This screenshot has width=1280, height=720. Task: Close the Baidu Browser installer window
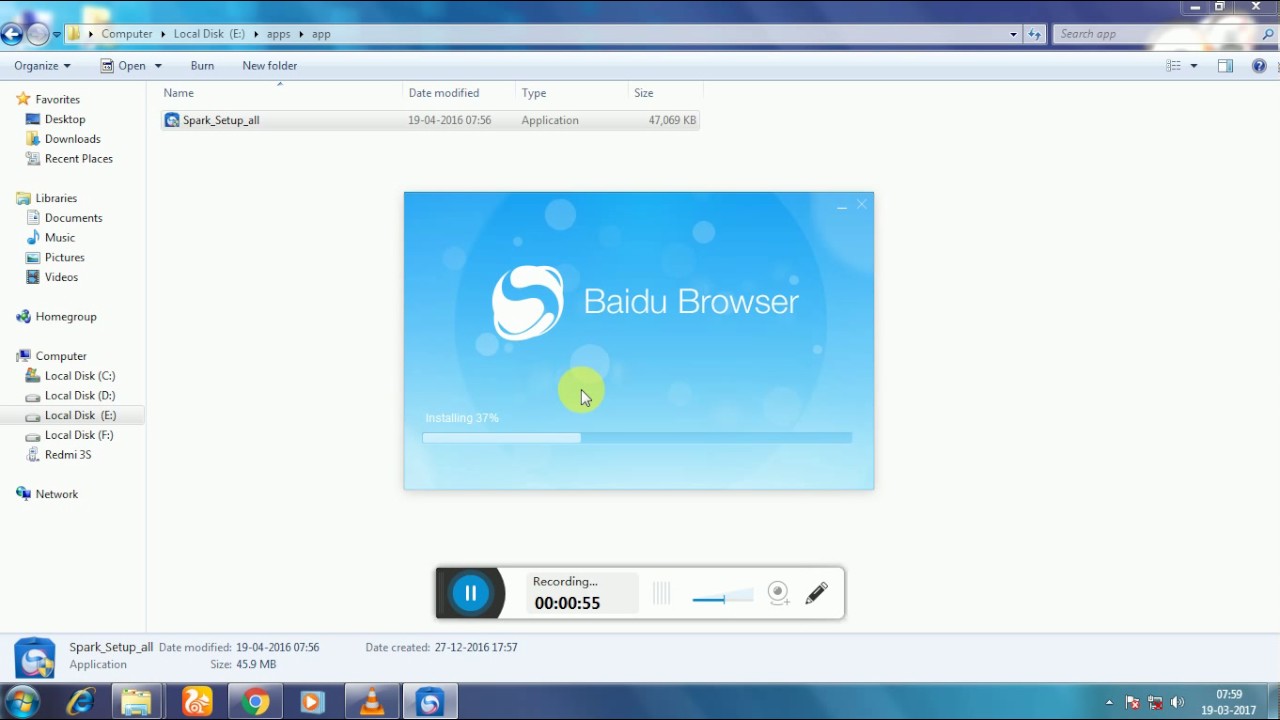pyautogui.click(x=862, y=205)
